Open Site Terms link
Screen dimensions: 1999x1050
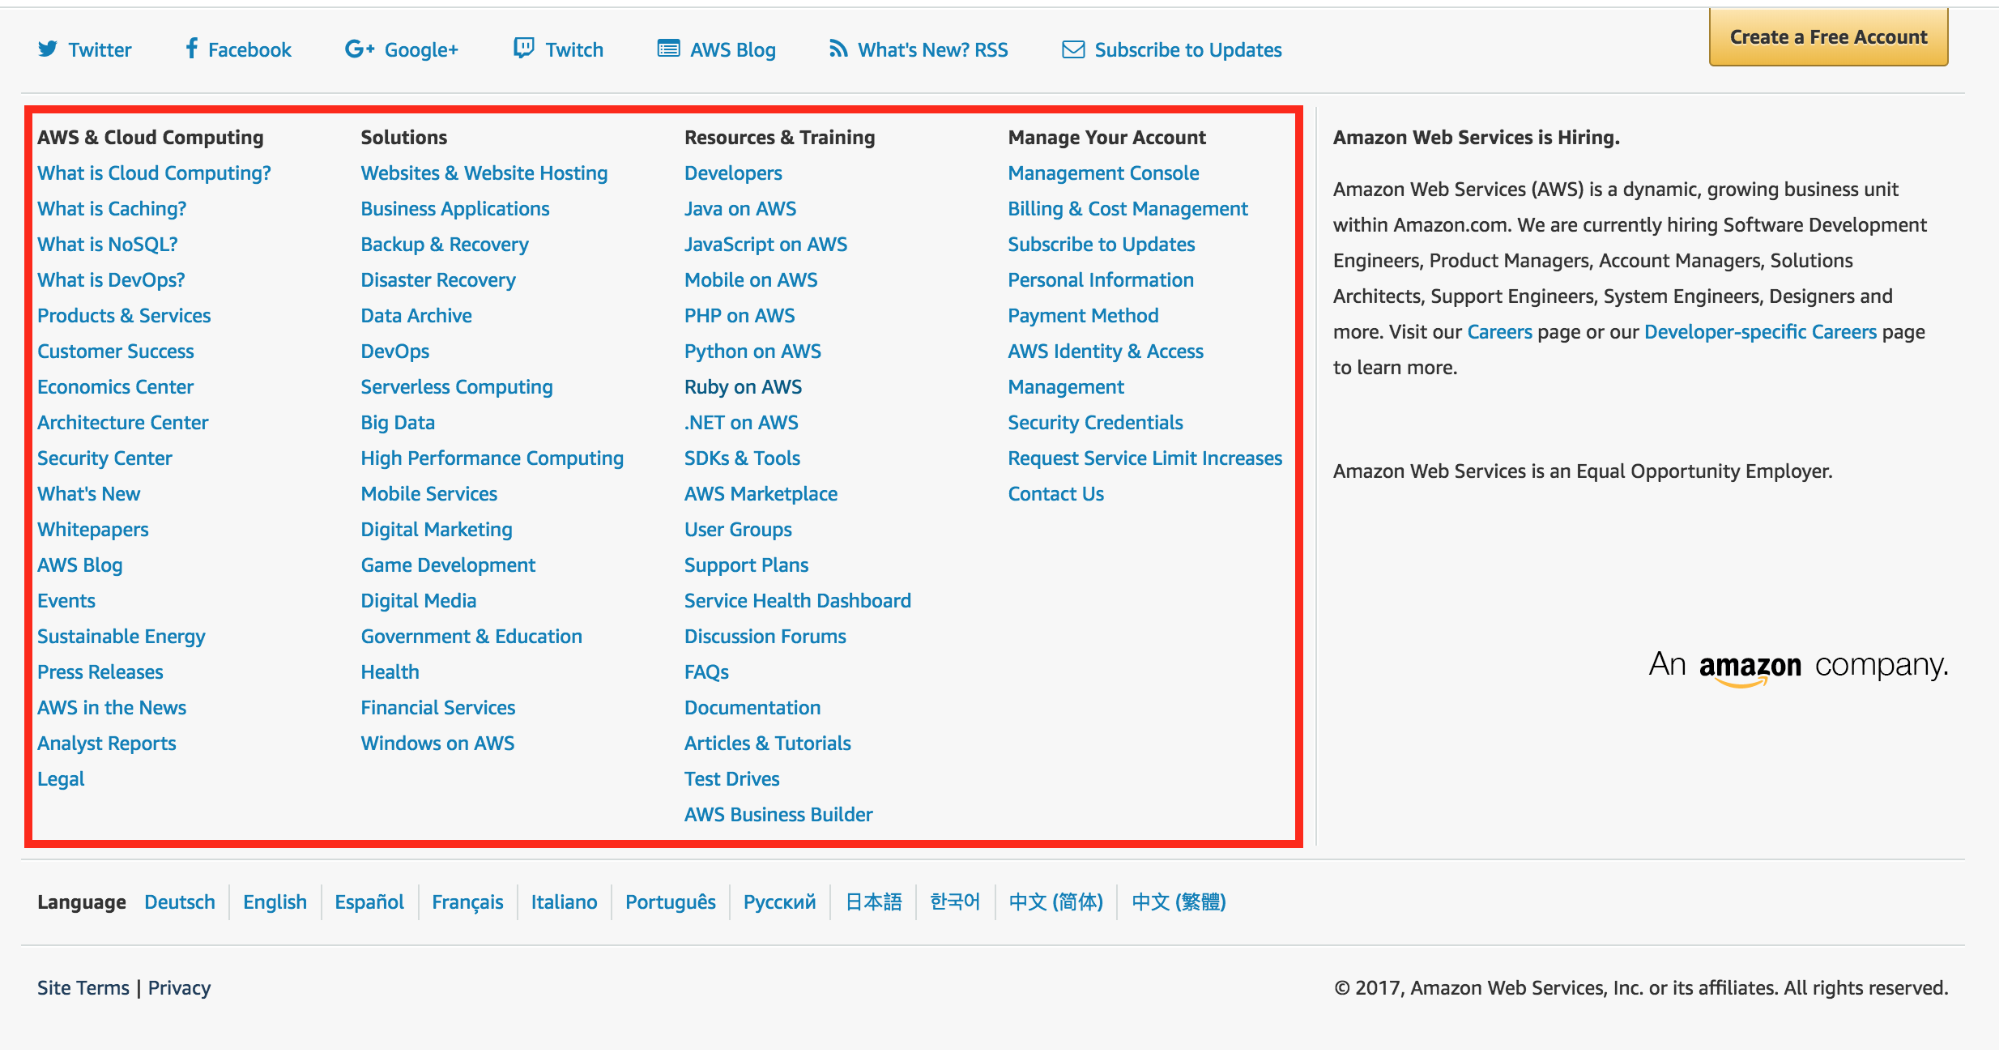click(83, 988)
